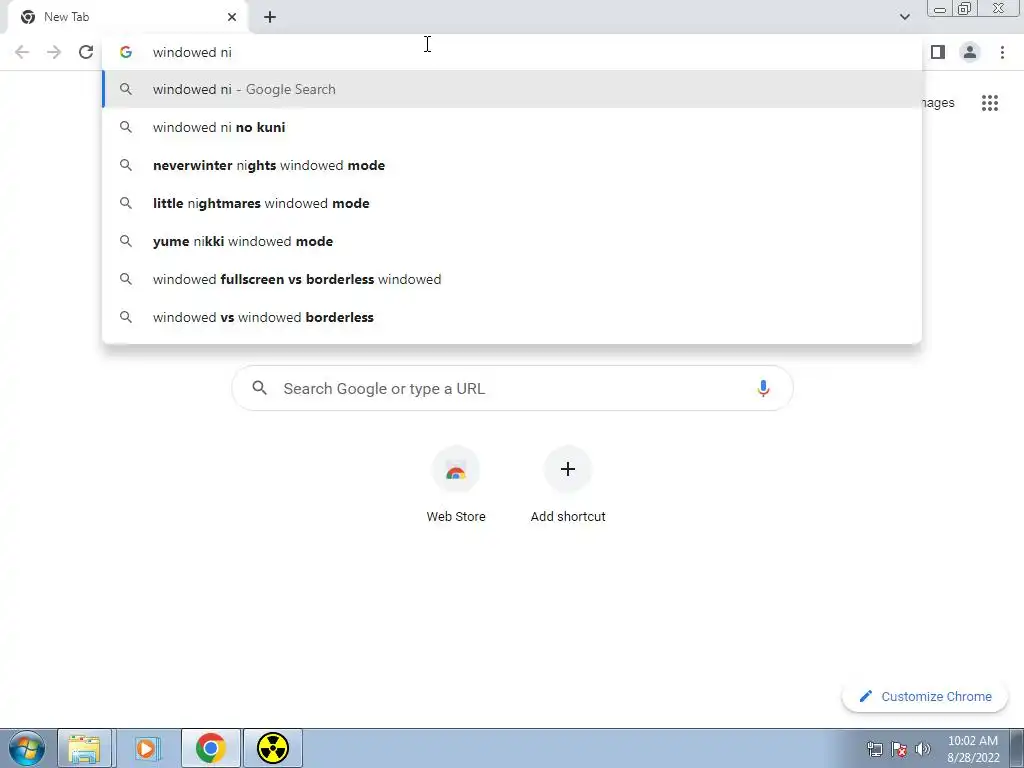Start voice search with the microphone icon

(763, 389)
